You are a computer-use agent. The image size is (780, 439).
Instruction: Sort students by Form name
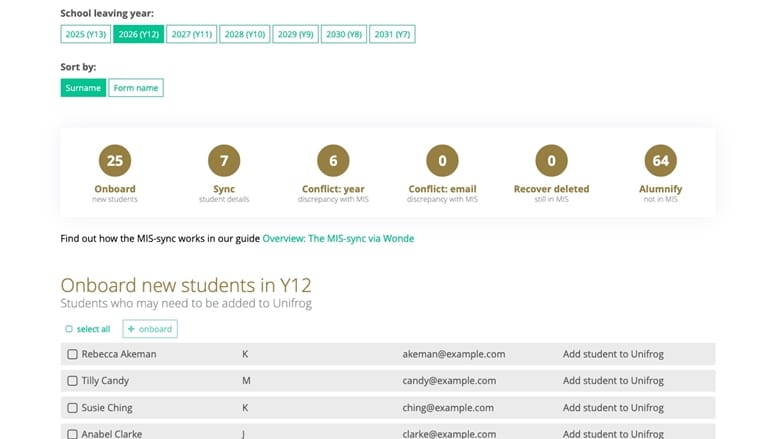[x=136, y=88]
